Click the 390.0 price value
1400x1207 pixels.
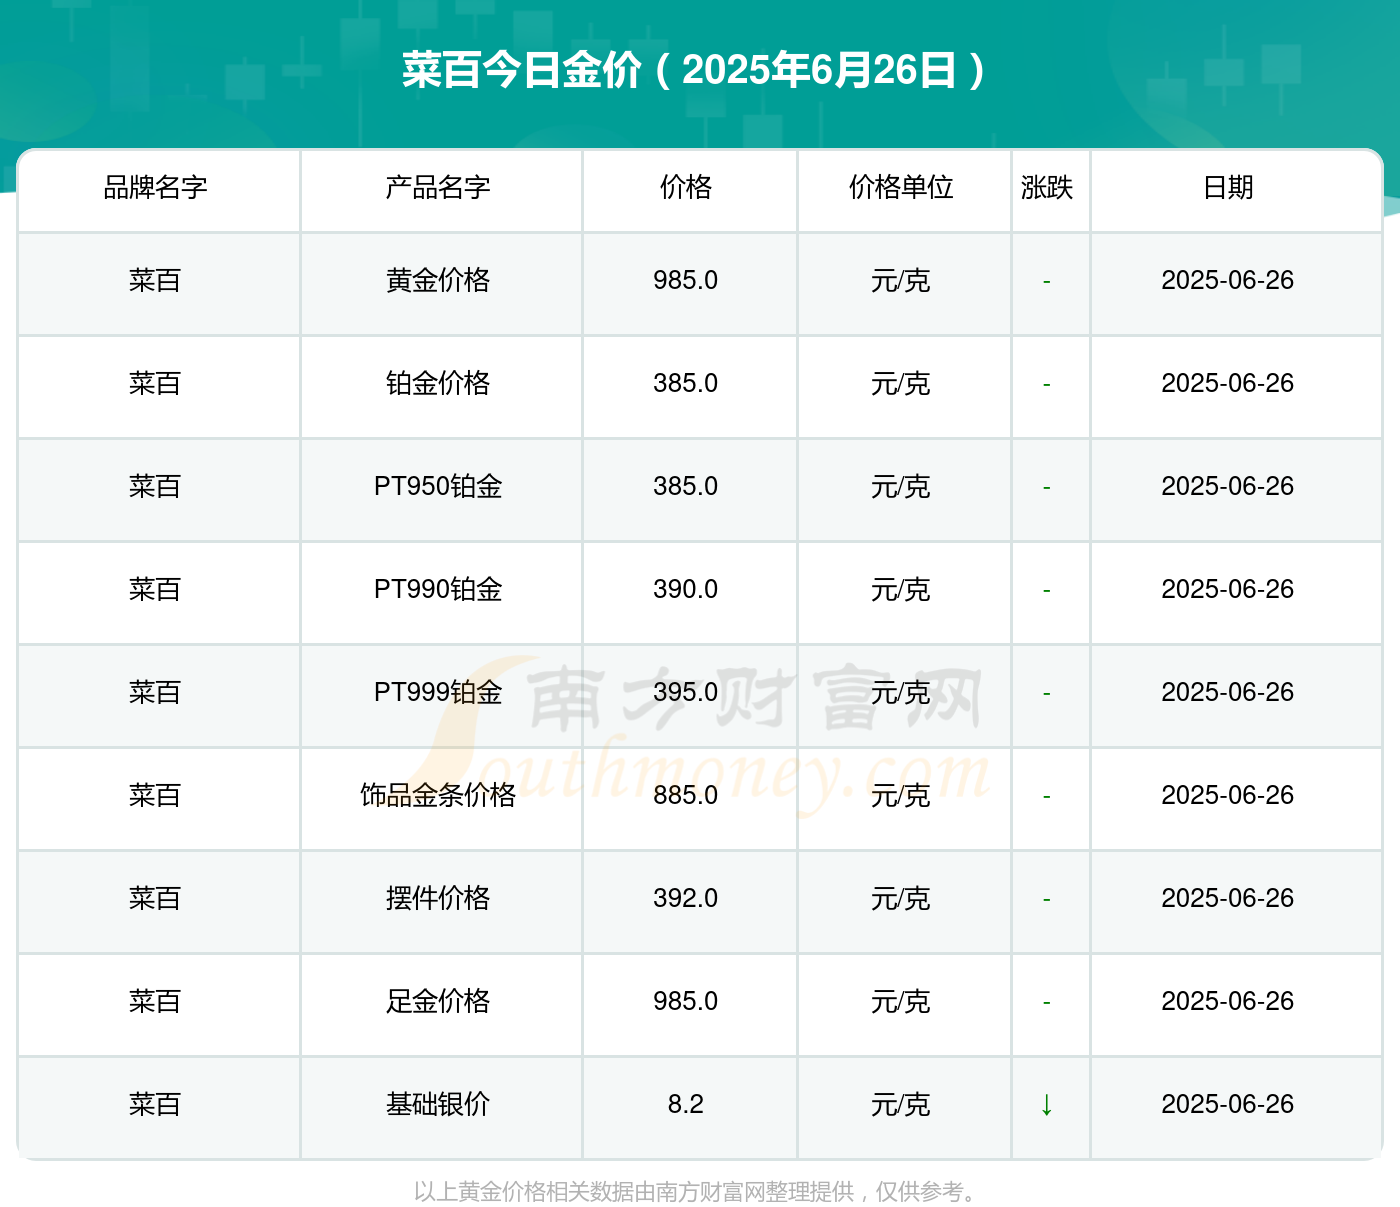(686, 589)
